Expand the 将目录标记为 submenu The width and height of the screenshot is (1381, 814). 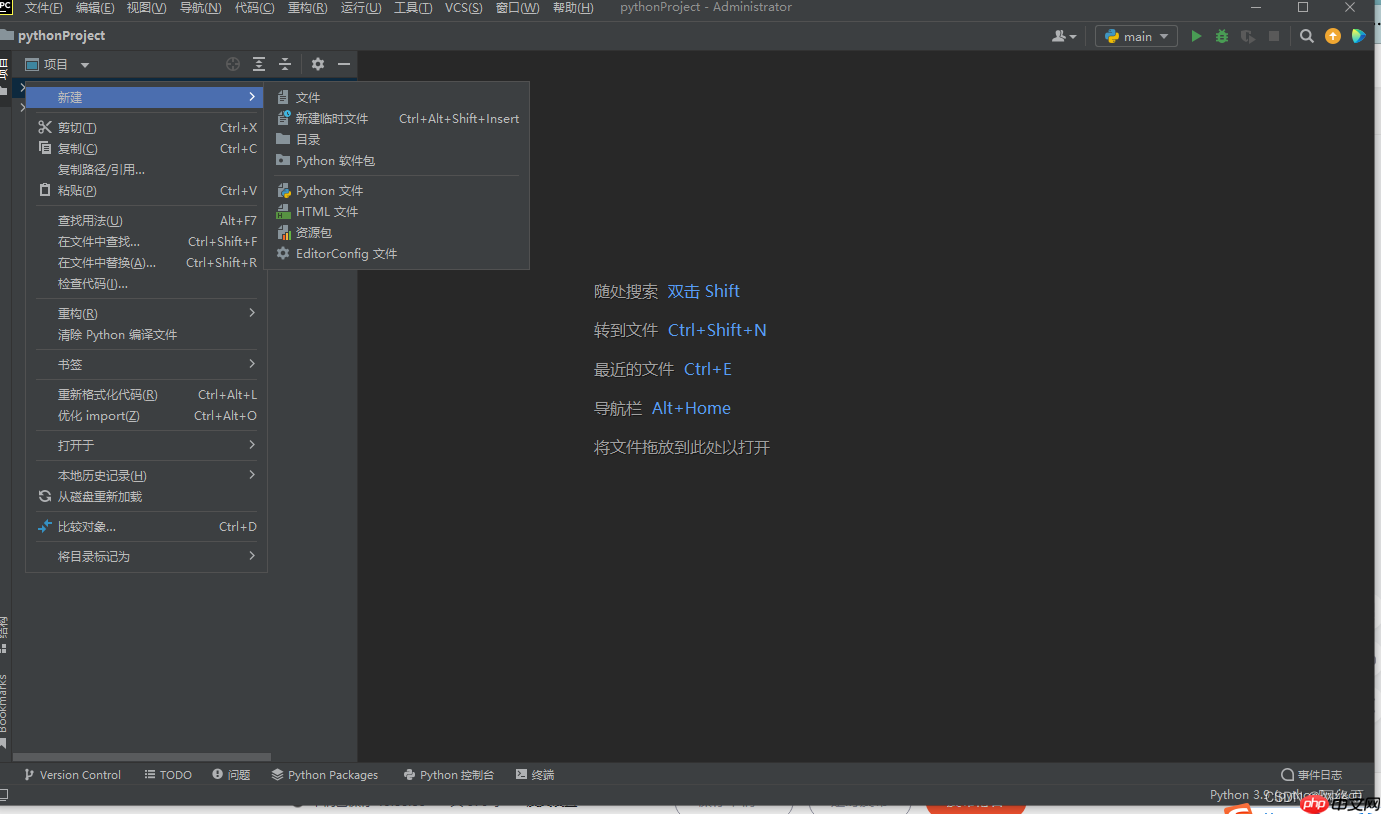pyautogui.click(x=146, y=556)
